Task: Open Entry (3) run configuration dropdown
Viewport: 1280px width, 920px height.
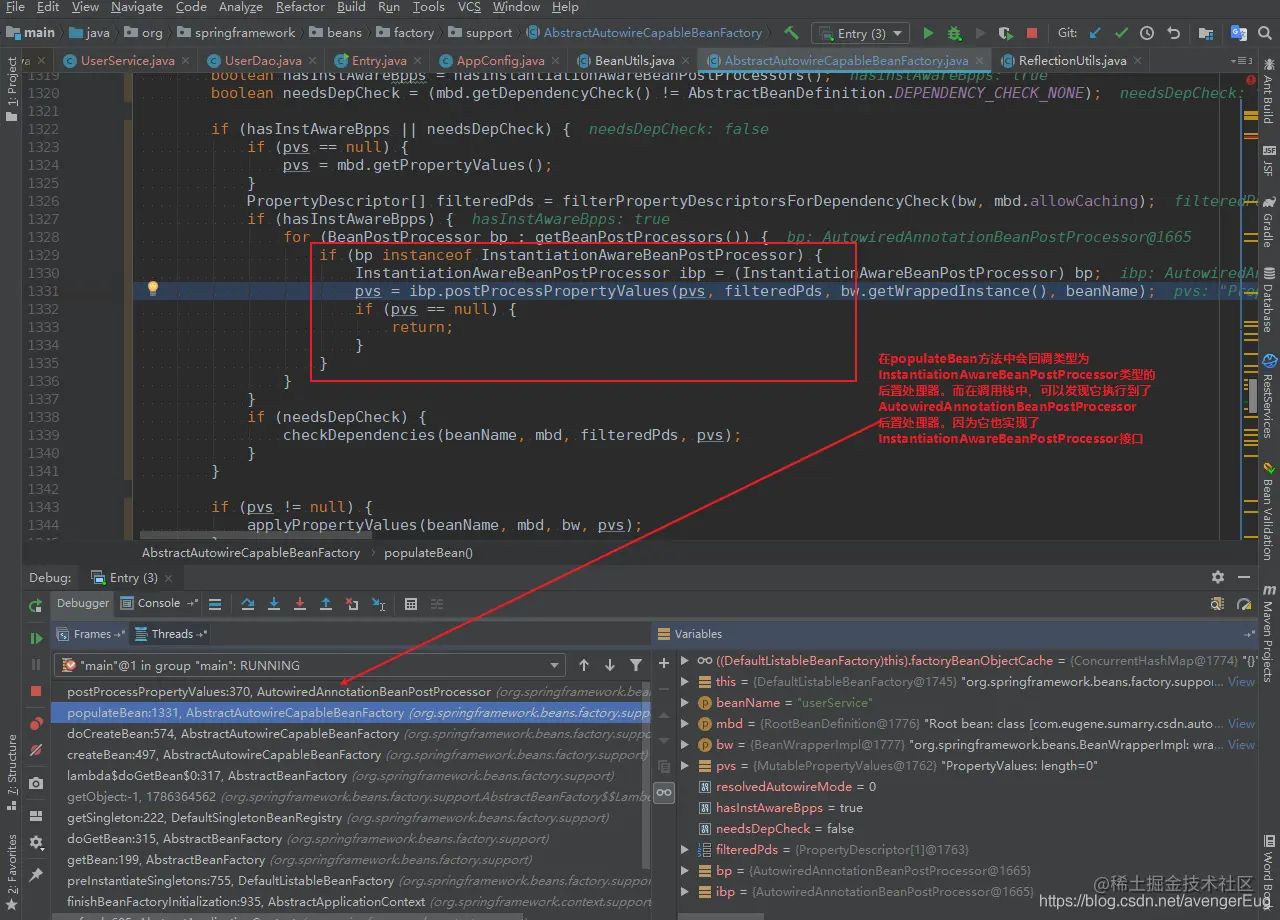Action: 861,33
